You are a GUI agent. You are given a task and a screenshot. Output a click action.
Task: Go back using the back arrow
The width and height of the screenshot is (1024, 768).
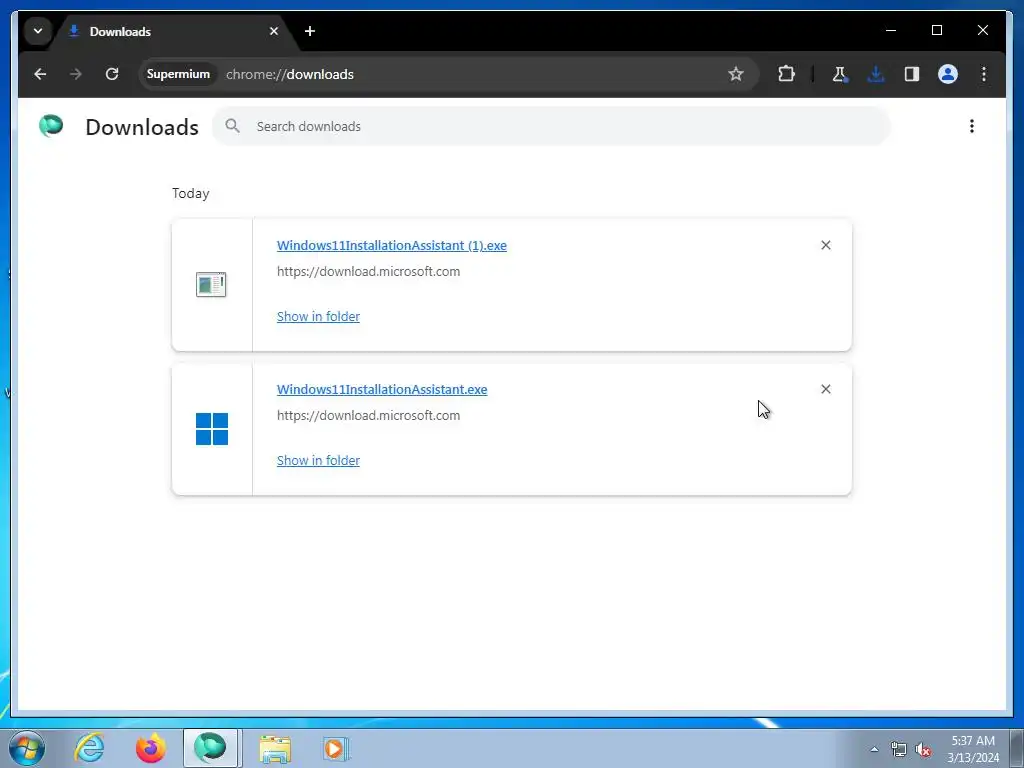point(40,74)
